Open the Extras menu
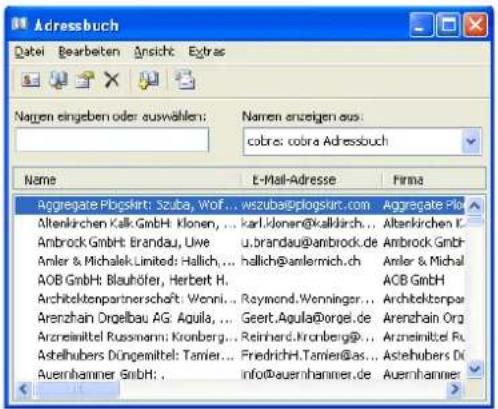498x409 pixels. (x=207, y=52)
